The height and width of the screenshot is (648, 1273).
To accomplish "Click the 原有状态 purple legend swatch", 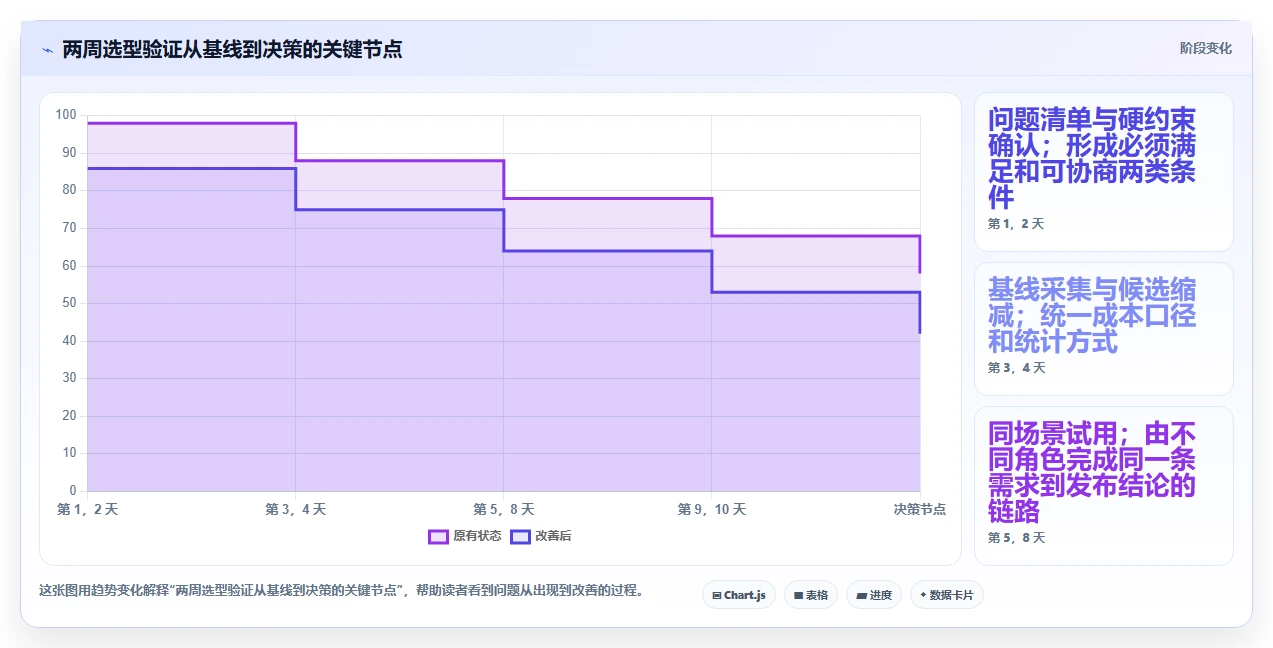I will click(x=438, y=536).
